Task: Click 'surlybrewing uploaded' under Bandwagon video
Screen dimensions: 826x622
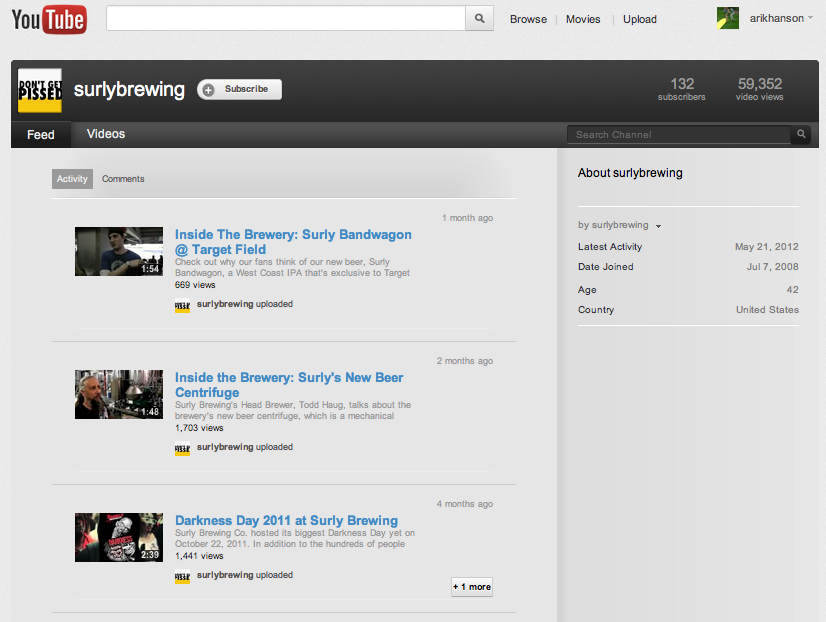Action: [245, 304]
